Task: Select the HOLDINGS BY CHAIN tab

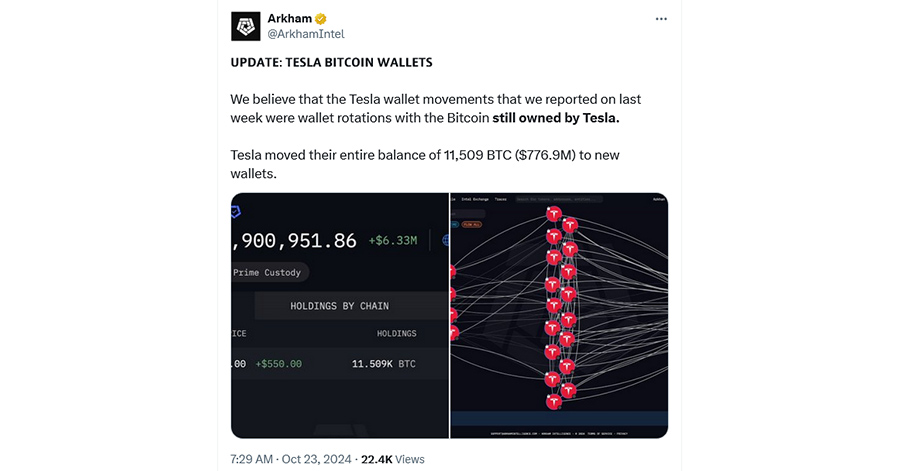Action: coord(340,306)
